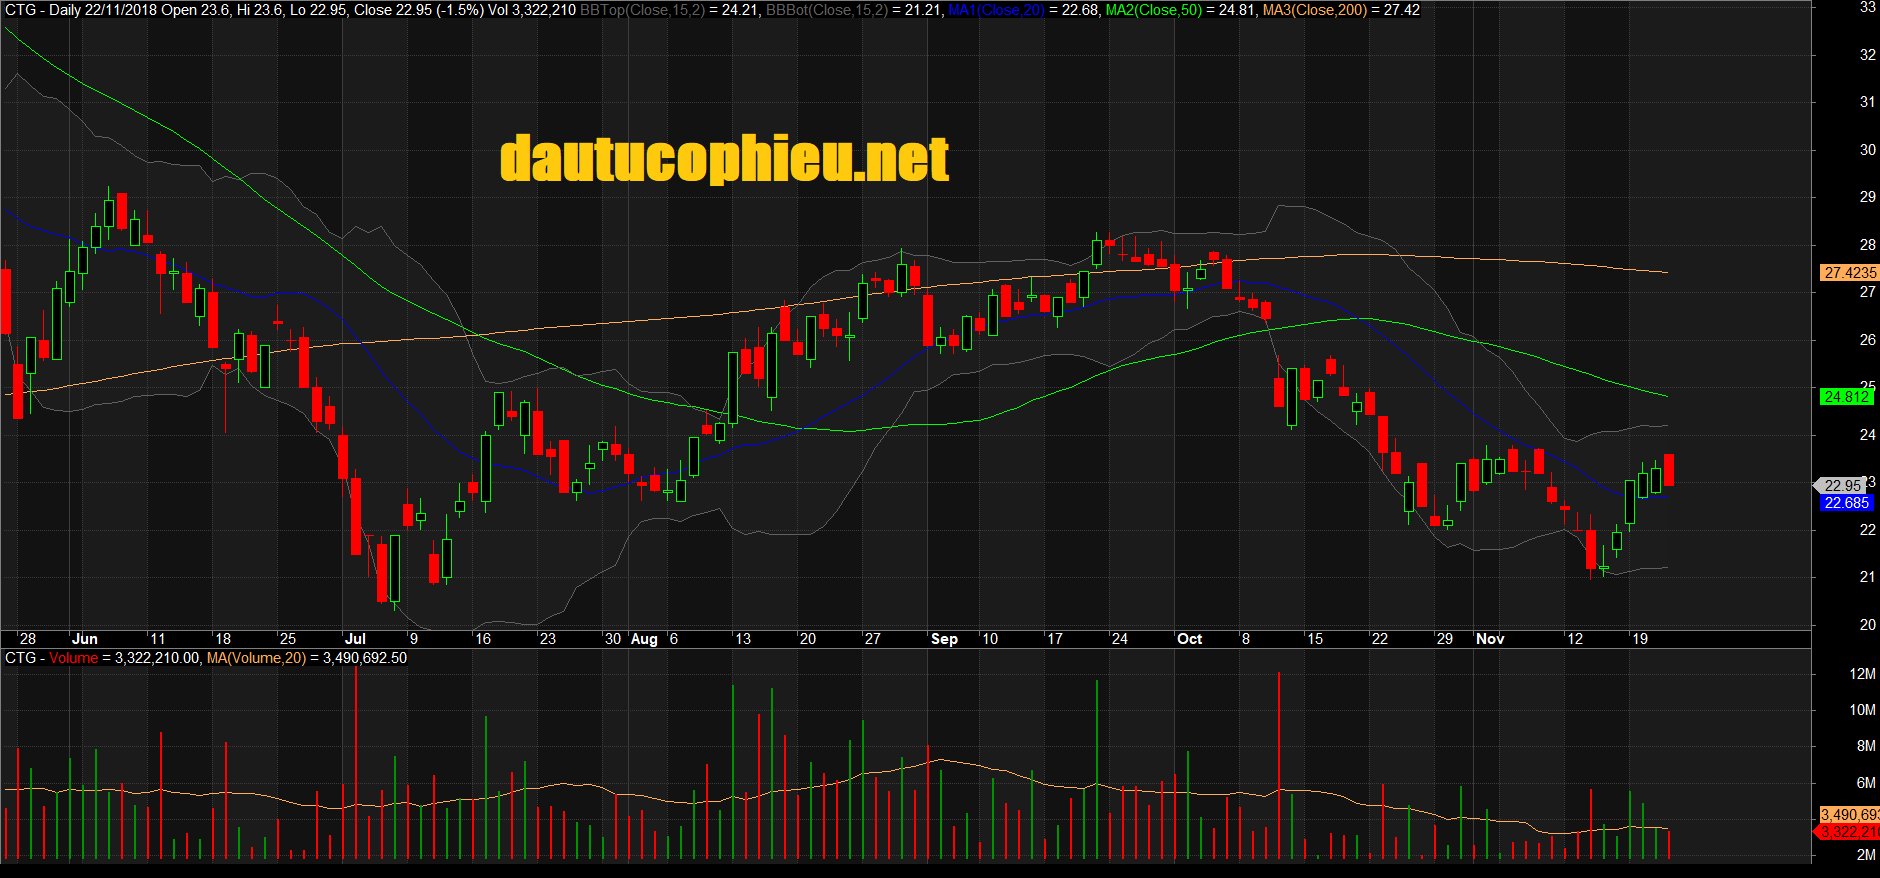Image resolution: width=1880 pixels, height=878 pixels.
Task: Select the MA1(Close,20) indicator label
Action: [x=995, y=10]
